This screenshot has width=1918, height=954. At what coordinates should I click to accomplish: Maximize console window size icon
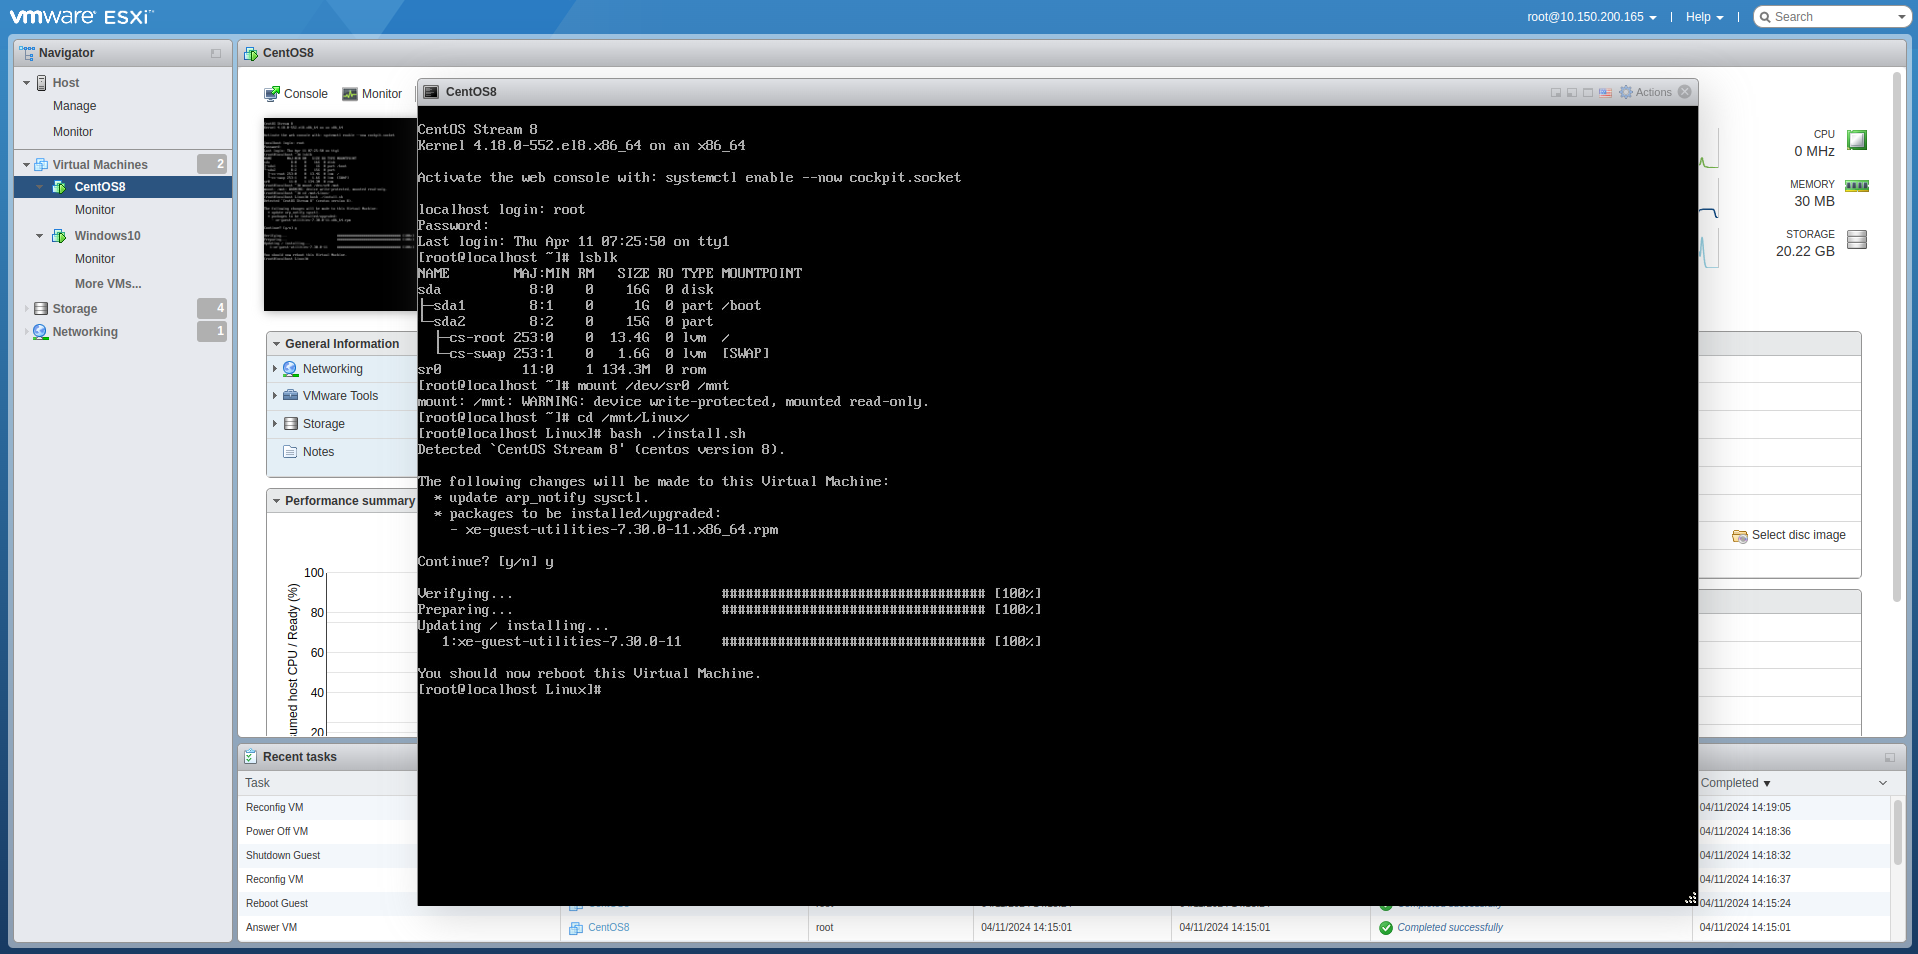[1588, 92]
